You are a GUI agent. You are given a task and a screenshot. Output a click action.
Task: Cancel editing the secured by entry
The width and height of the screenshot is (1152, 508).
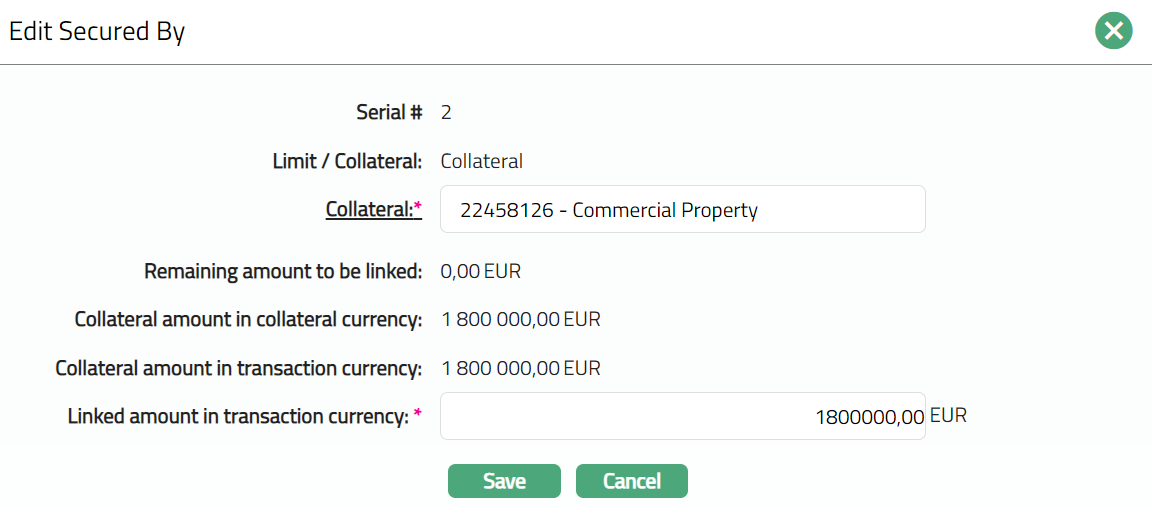(x=632, y=481)
